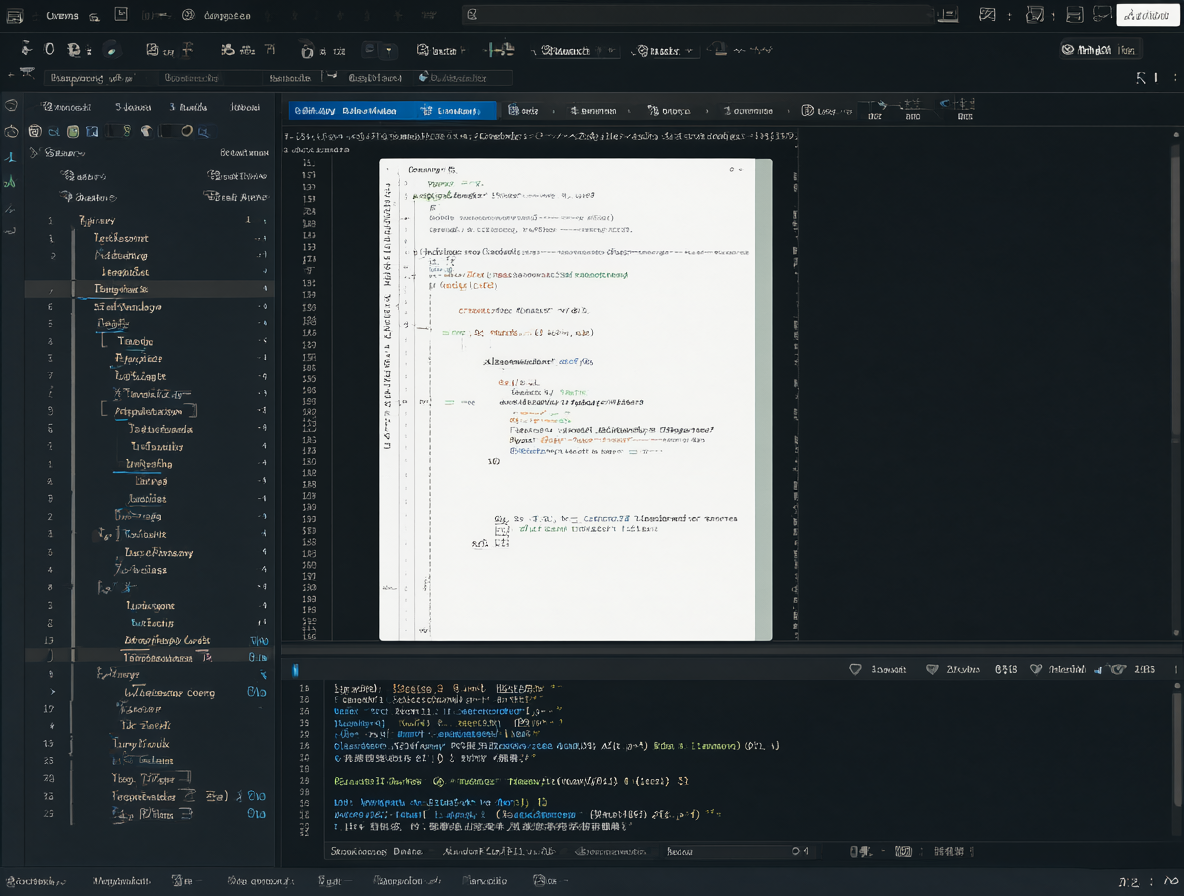Click the green icon in the left activity bar
Image resolution: width=1184 pixels, height=896 pixels.
(10, 182)
